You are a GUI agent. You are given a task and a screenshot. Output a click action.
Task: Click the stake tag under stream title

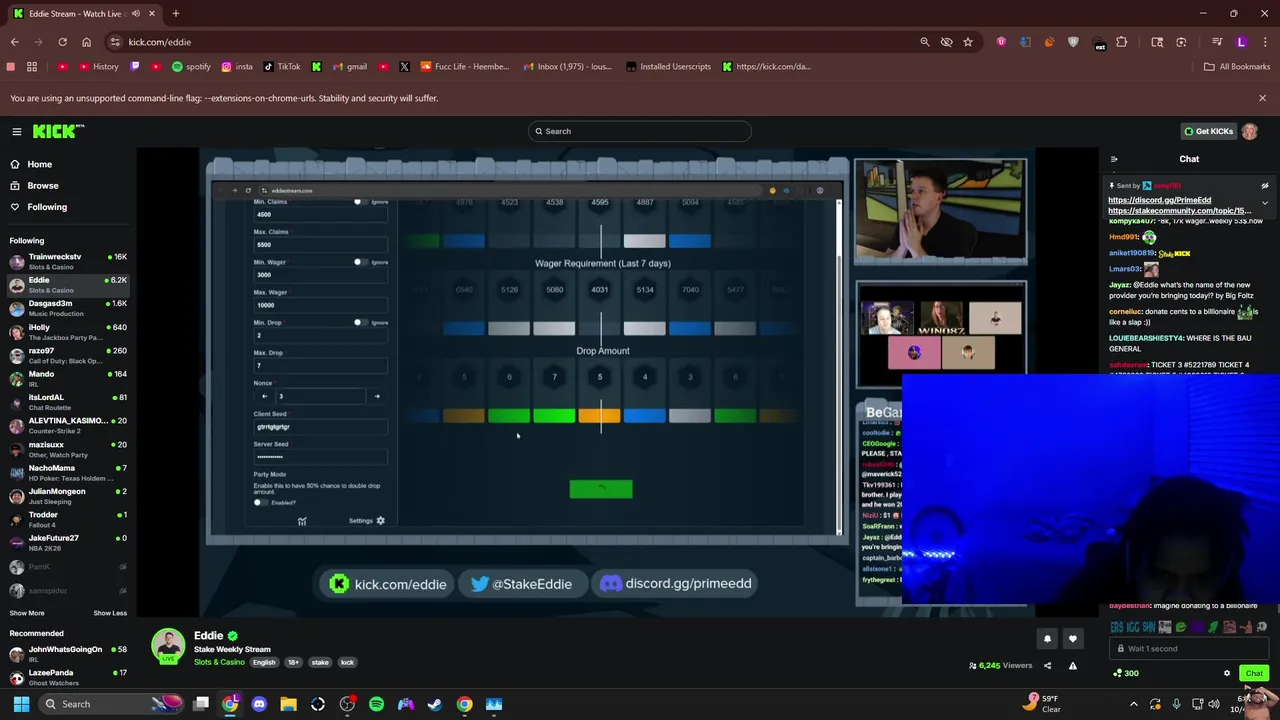point(320,662)
